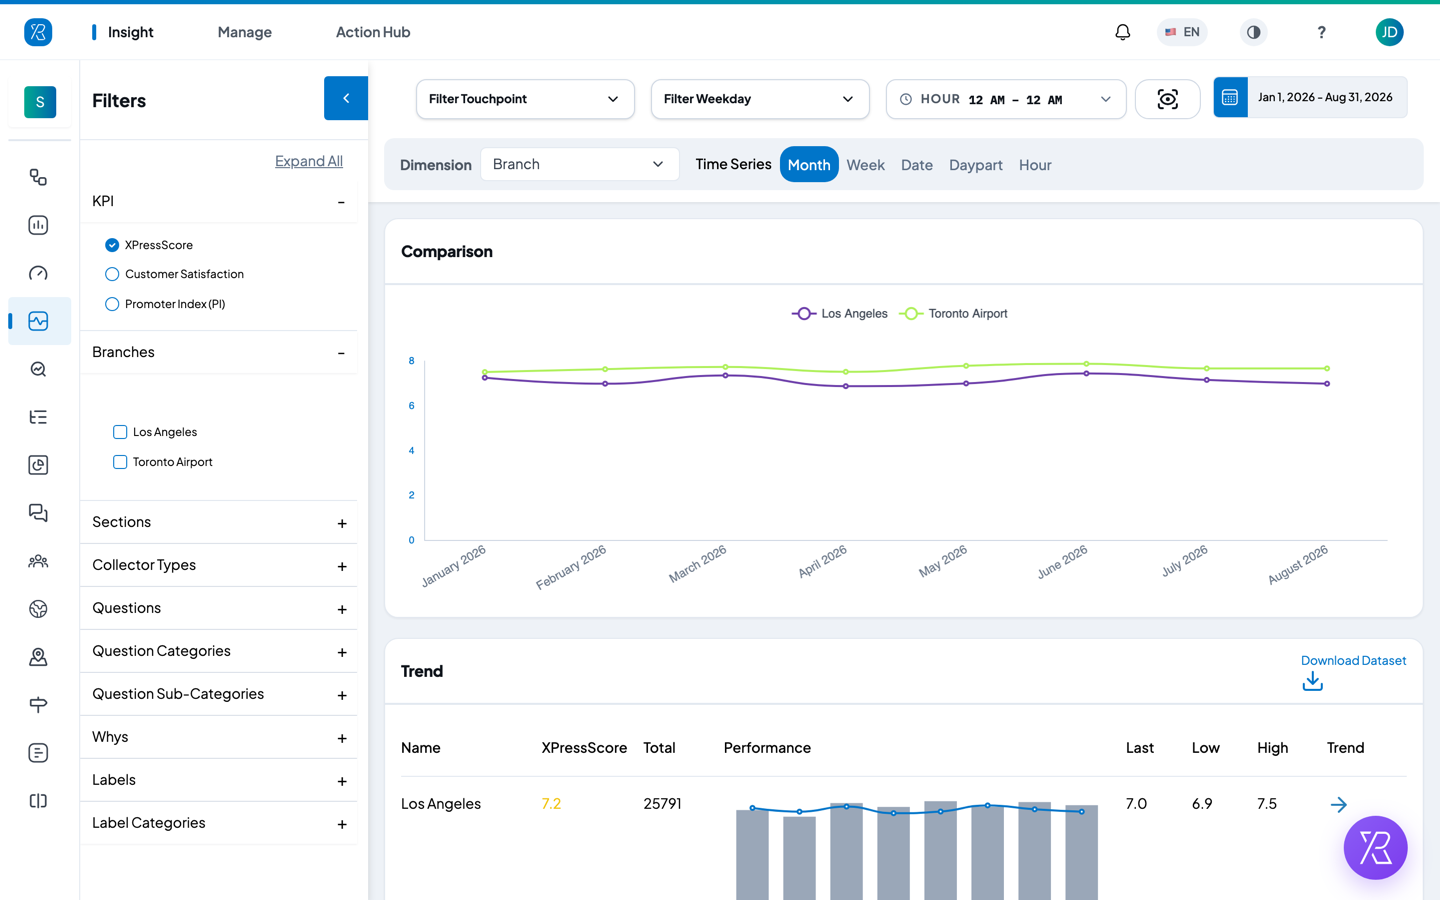Open the Hour range dropdown

click(1006, 99)
